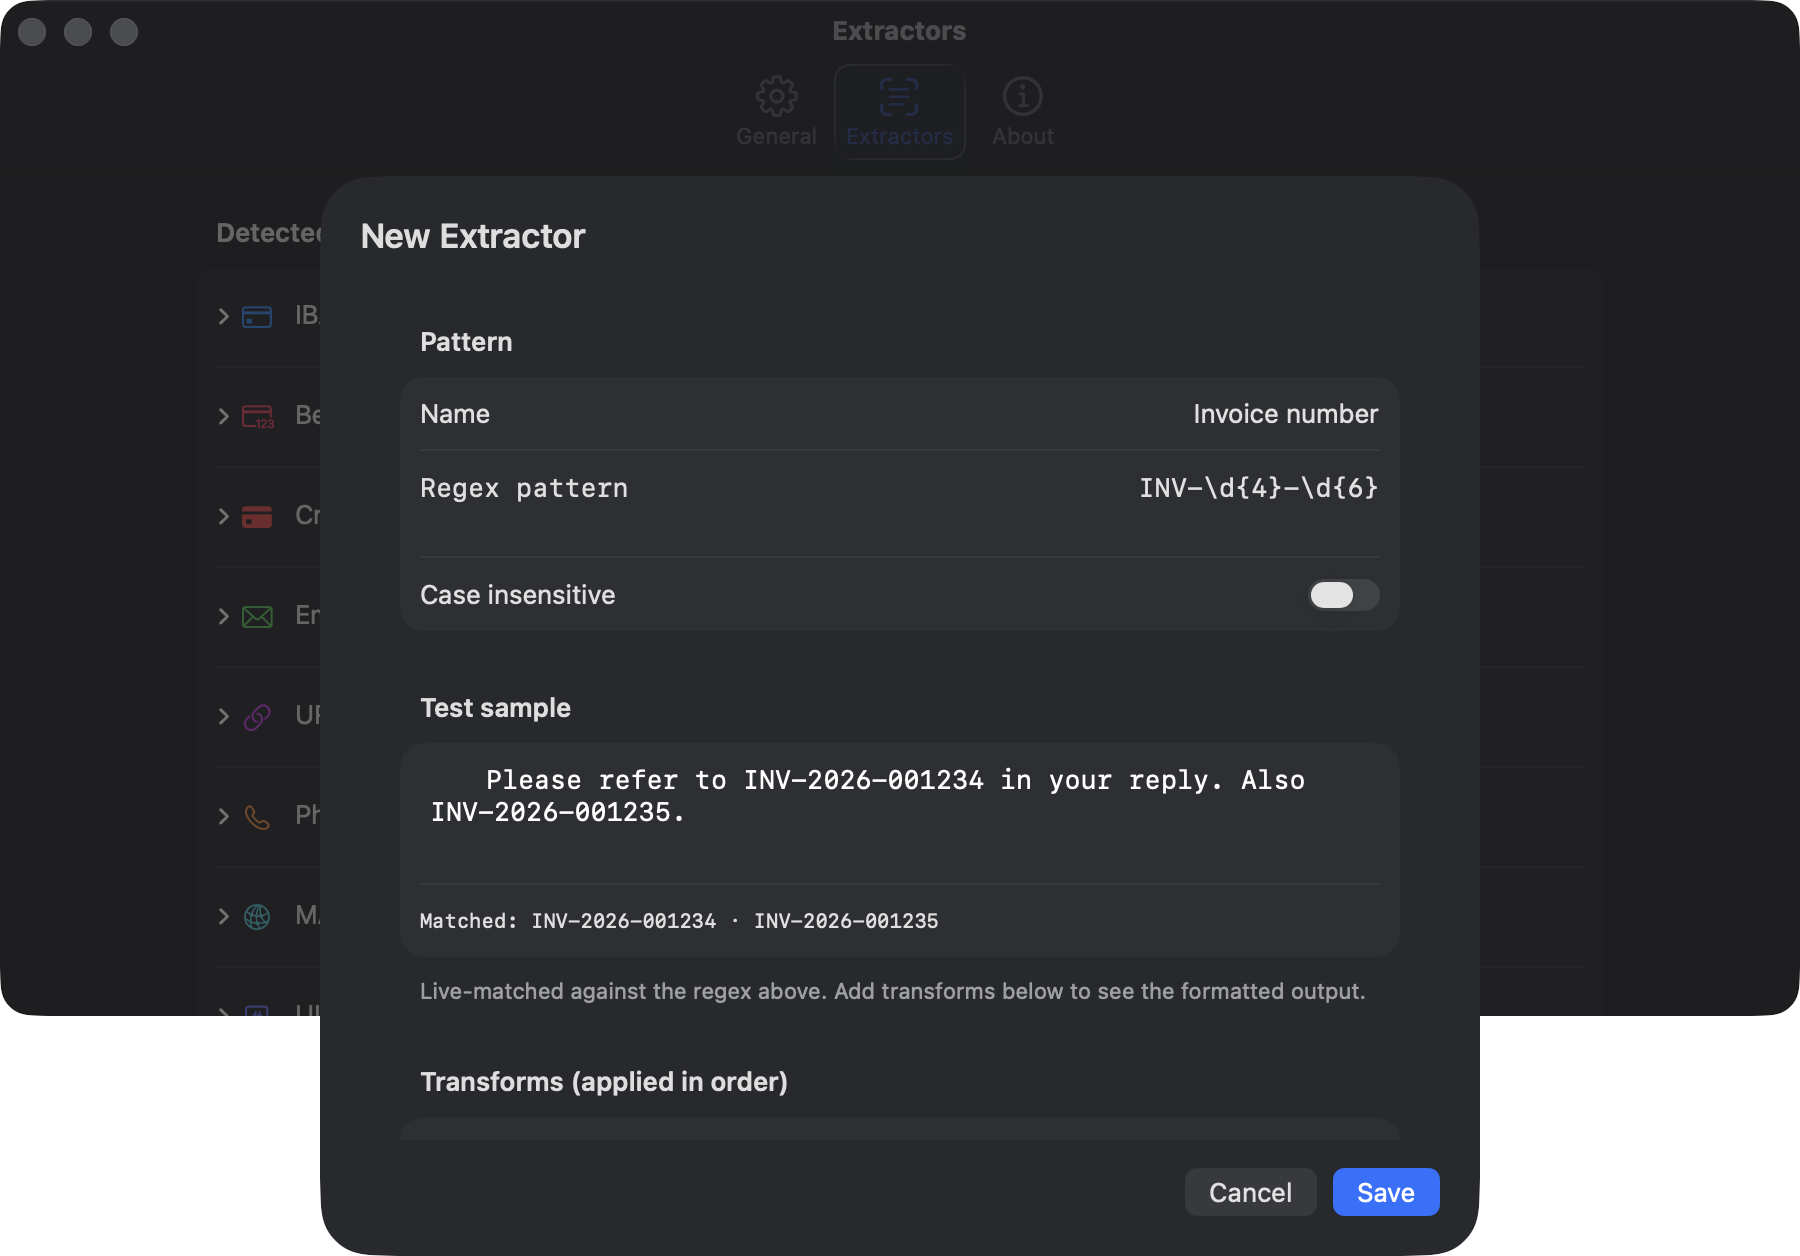This screenshot has height=1256, width=1800.
Task: Edit the Regex pattern field
Action: click(899, 503)
